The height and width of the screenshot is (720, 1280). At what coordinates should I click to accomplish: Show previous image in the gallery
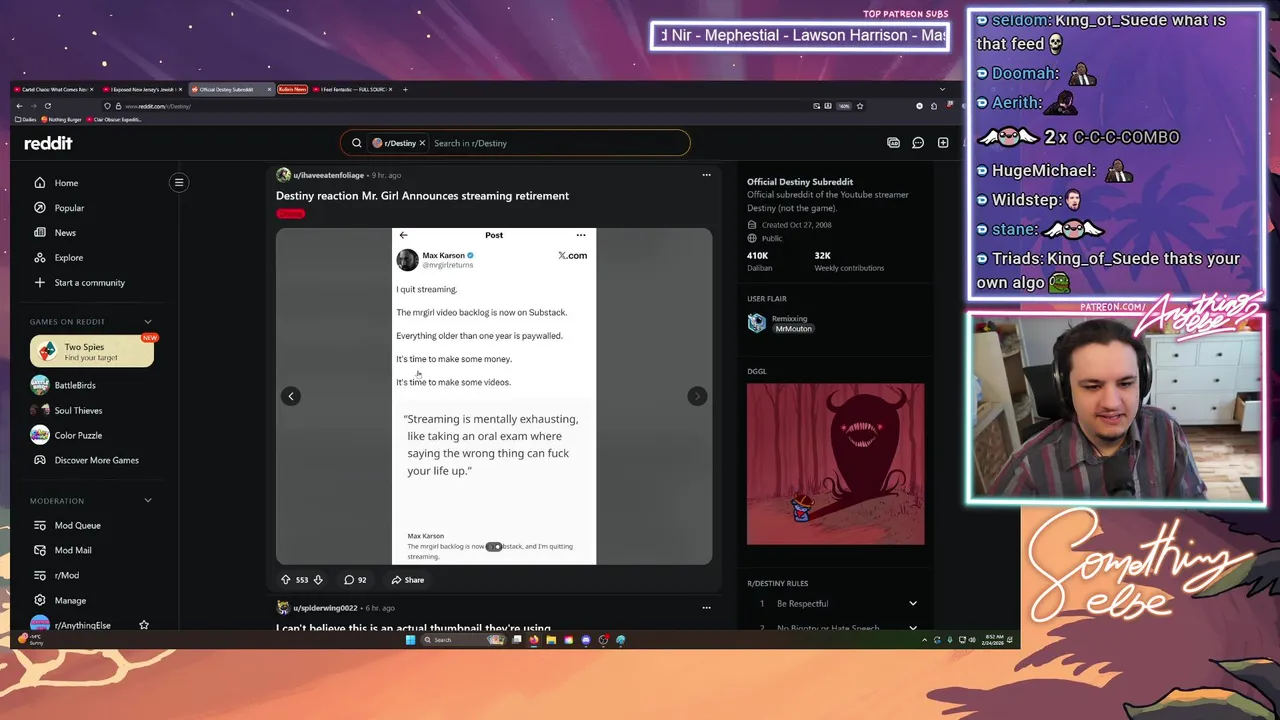(291, 396)
